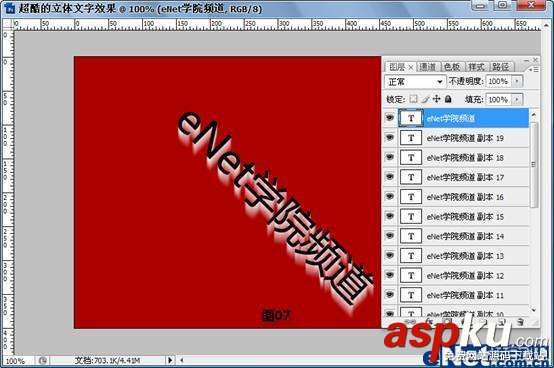
Task: Click the 填充 100% value field
Action: tap(499, 99)
